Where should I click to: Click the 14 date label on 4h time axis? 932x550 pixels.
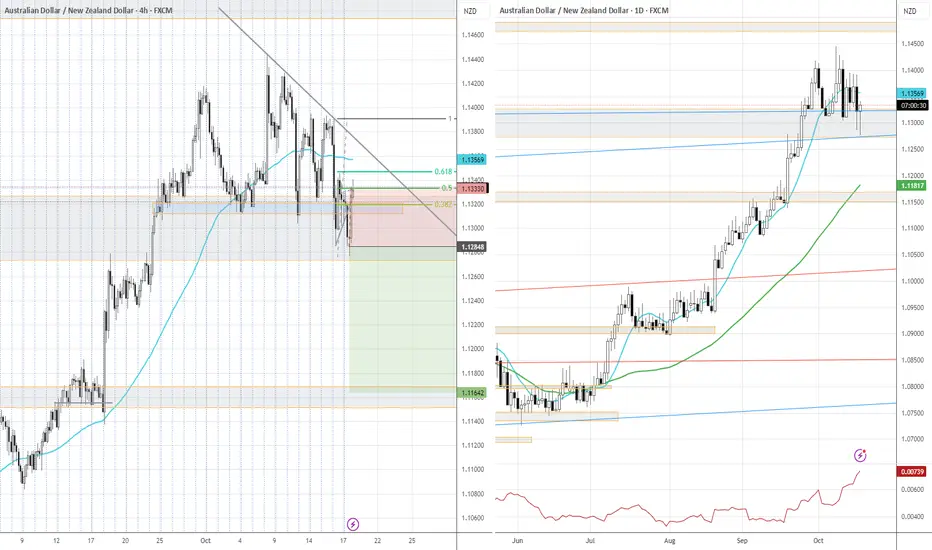(309, 540)
